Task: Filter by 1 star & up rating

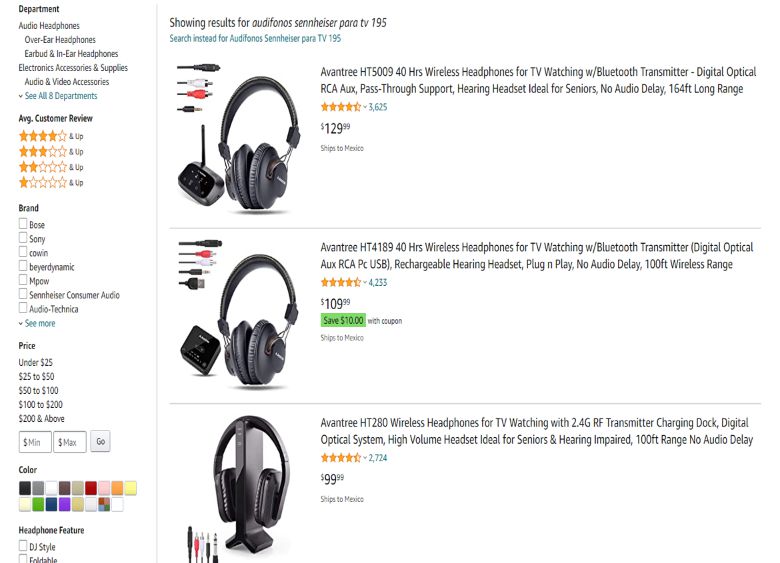Action: [x=43, y=183]
